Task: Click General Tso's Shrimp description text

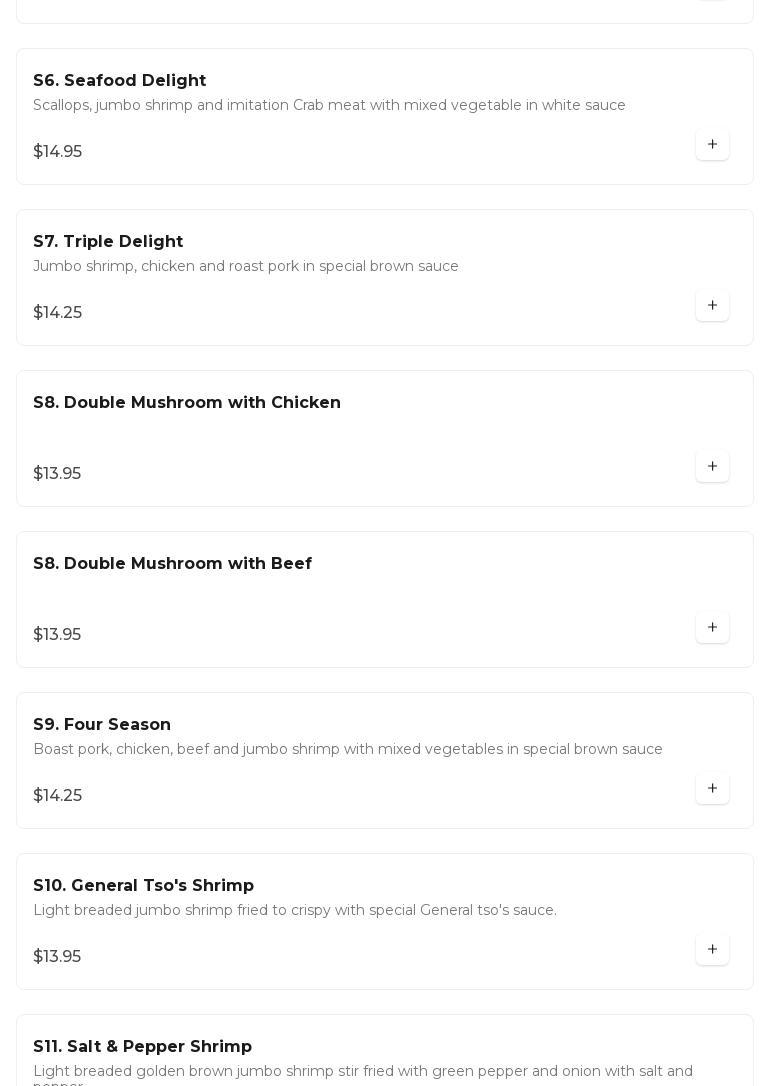Action: click(295, 911)
